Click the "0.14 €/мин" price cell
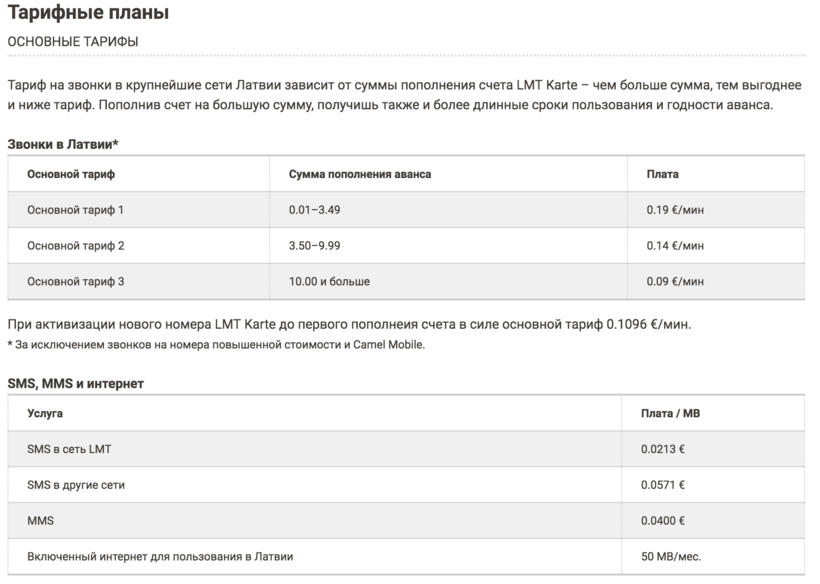This screenshot has height=584, width=820. pyautogui.click(x=675, y=245)
